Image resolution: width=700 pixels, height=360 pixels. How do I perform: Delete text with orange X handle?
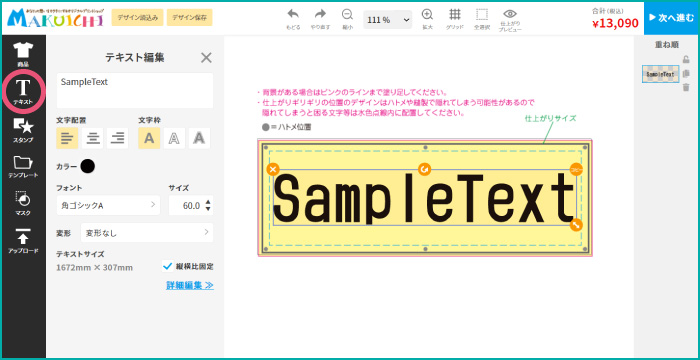click(273, 169)
